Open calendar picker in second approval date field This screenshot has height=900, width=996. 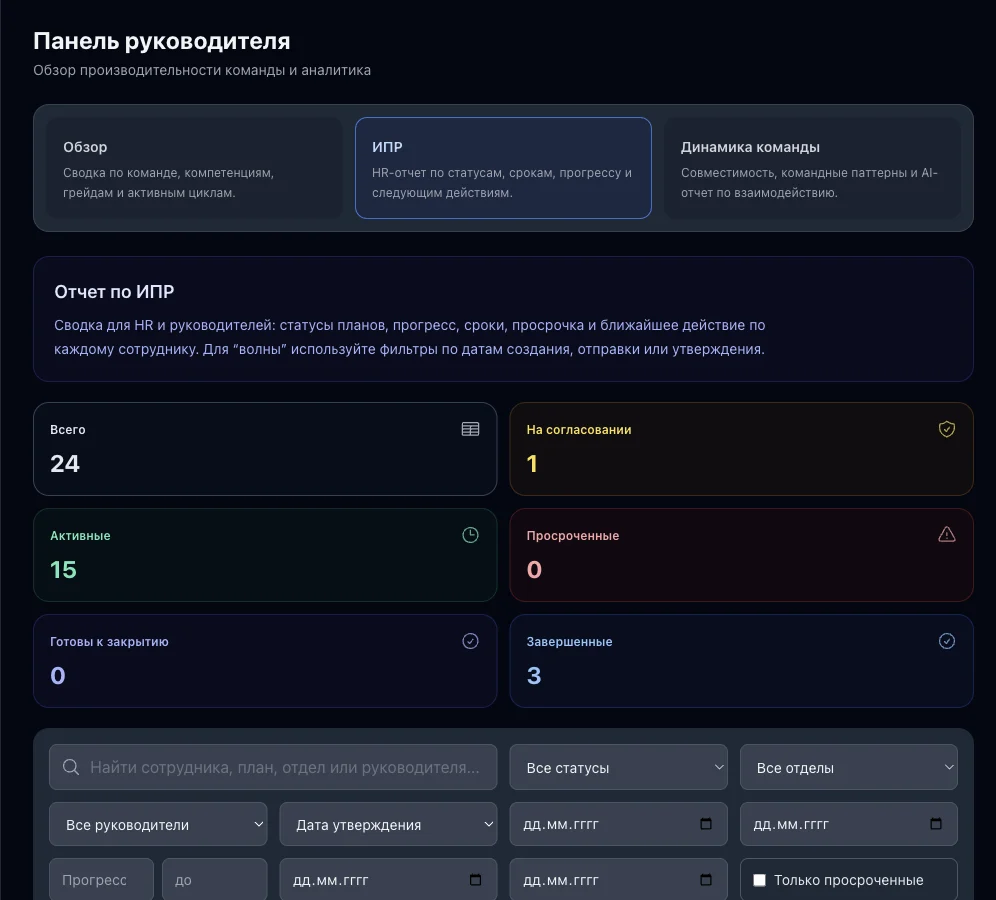(936, 824)
